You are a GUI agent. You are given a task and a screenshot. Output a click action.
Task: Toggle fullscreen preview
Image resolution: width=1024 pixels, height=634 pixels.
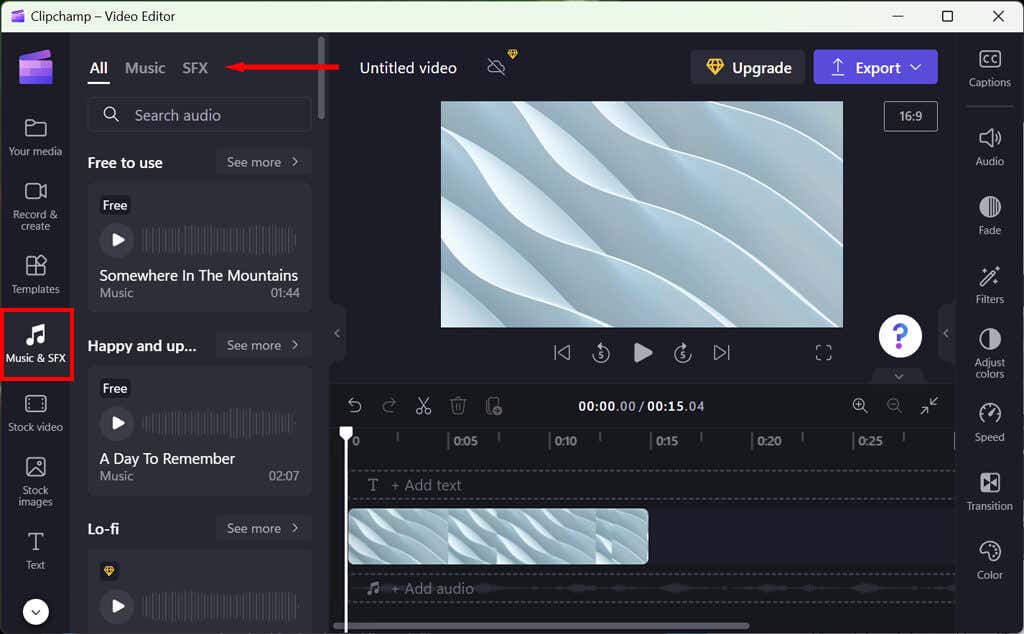pos(824,353)
